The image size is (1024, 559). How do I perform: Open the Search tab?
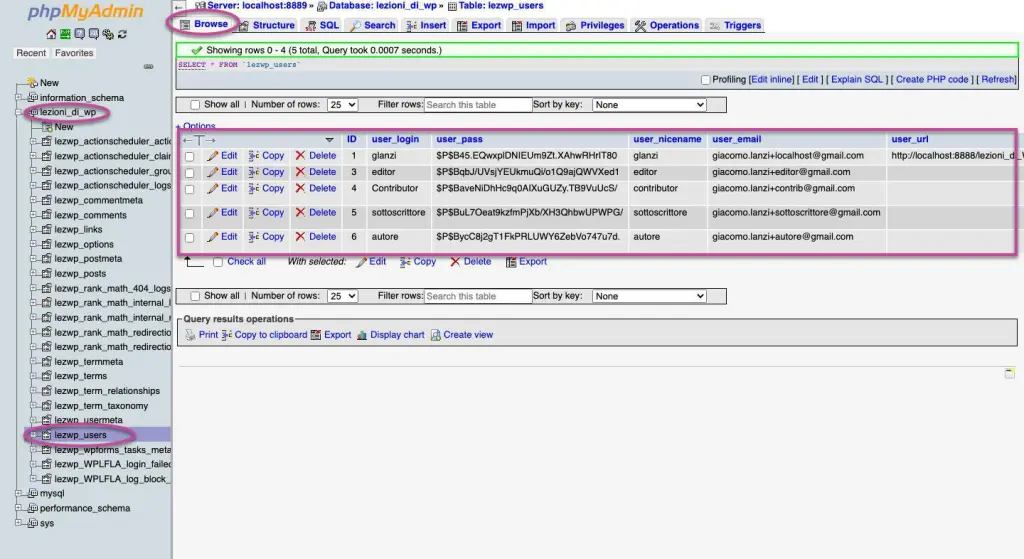click(373, 25)
